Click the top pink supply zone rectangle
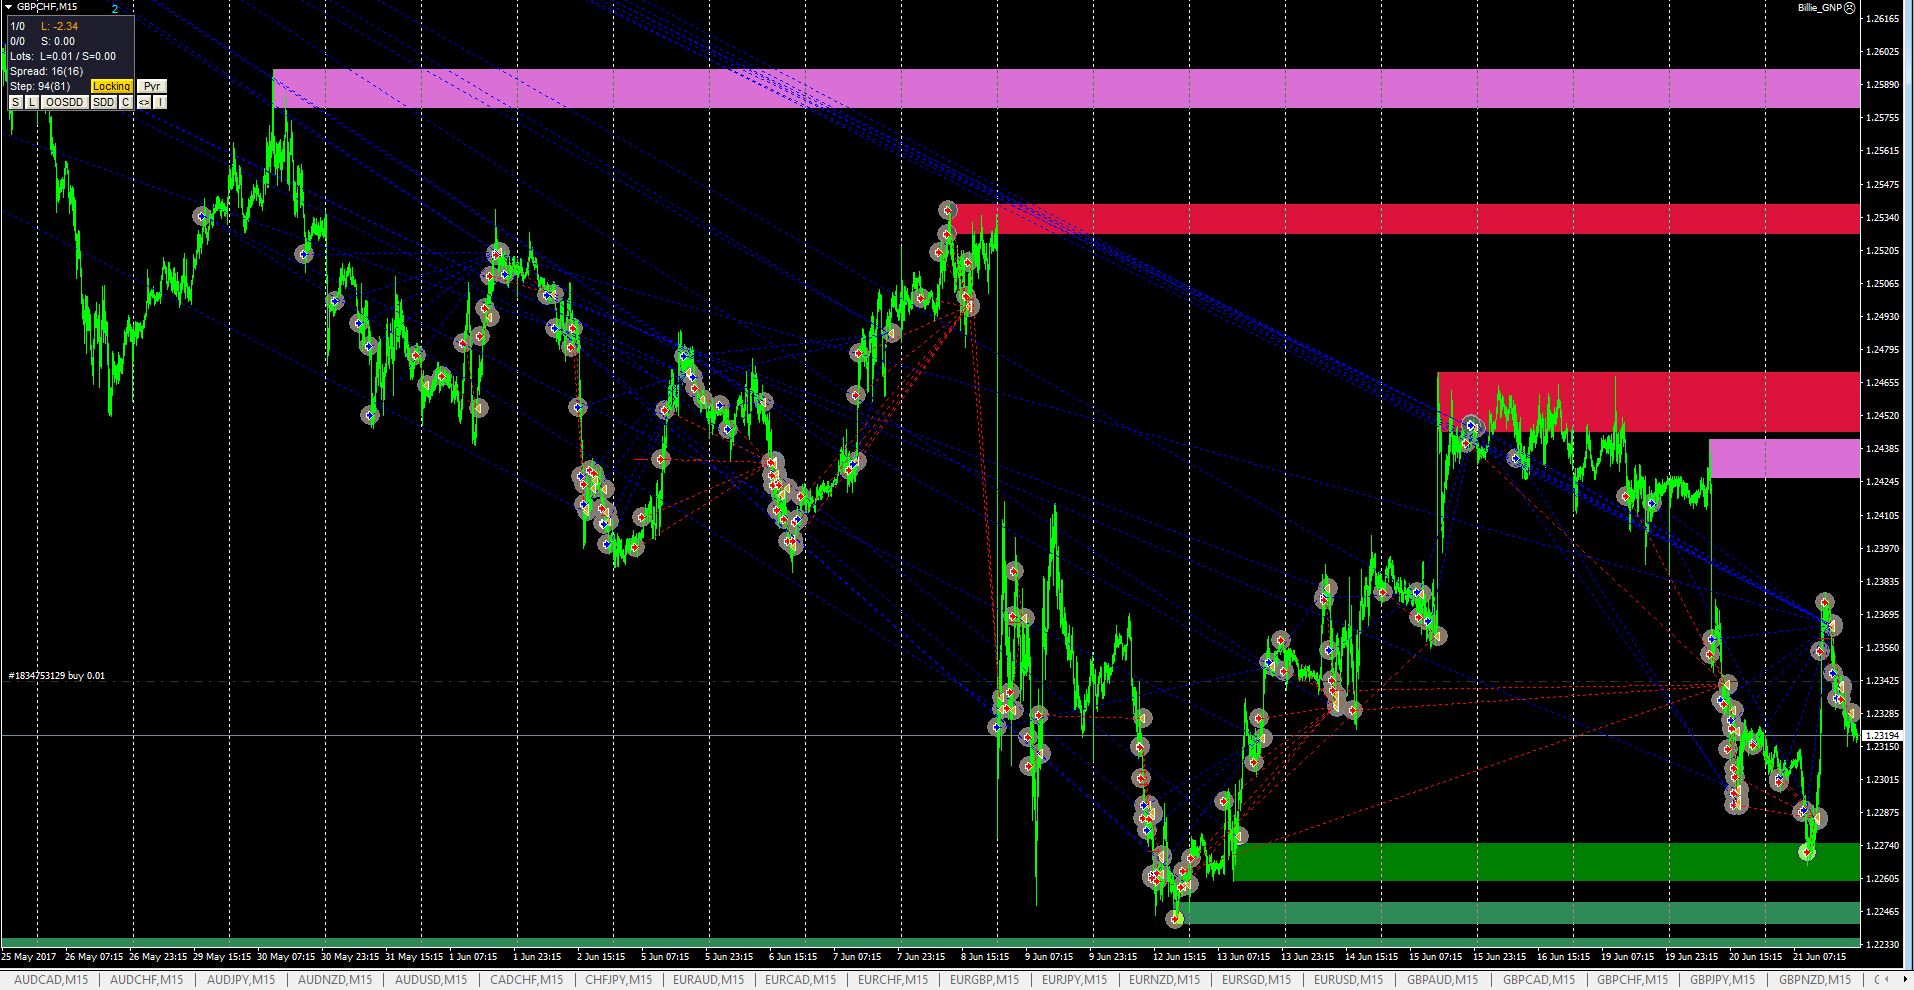The width and height of the screenshot is (1914, 990). click(1066, 88)
